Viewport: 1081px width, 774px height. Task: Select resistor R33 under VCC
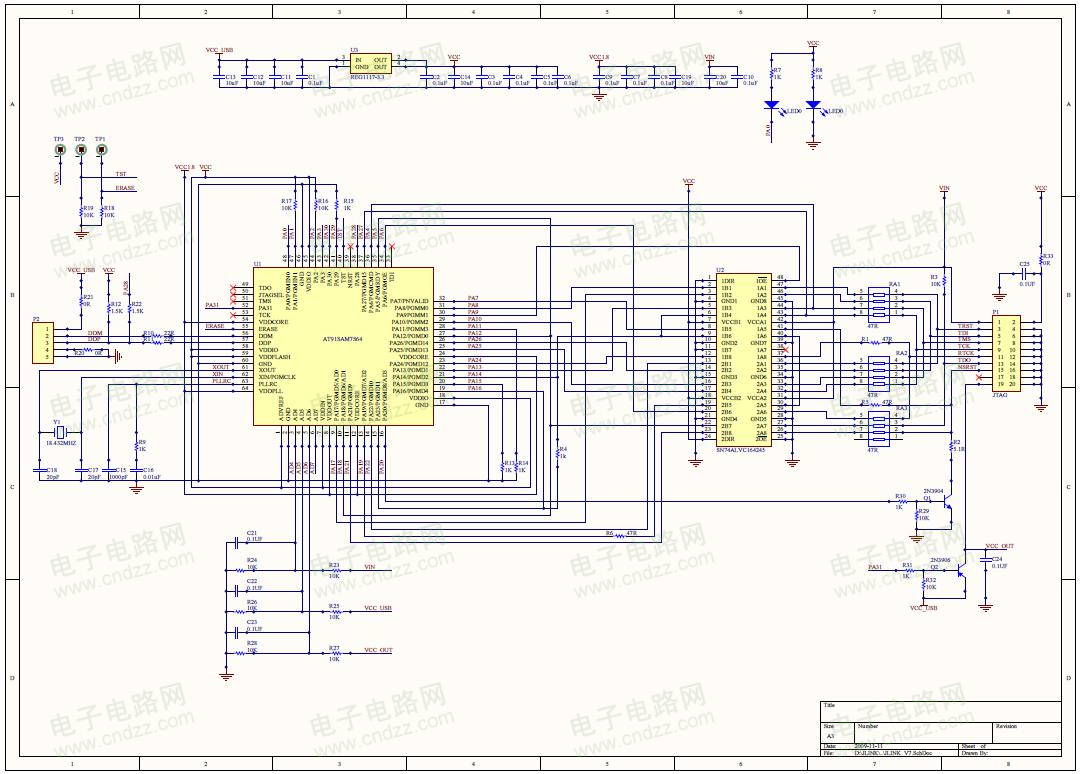click(x=1041, y=259)
